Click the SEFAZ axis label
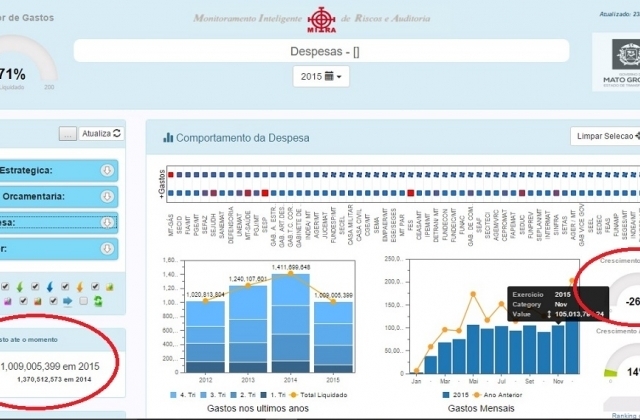The image size is (640, 420). (205, 224)
